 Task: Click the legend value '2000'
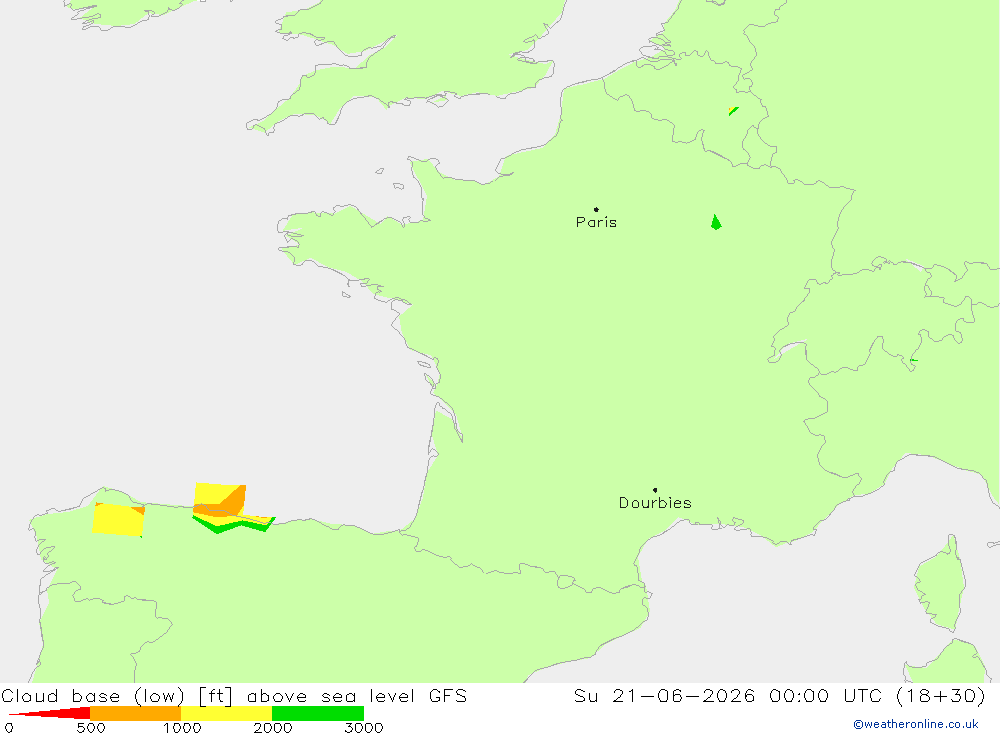273,727
